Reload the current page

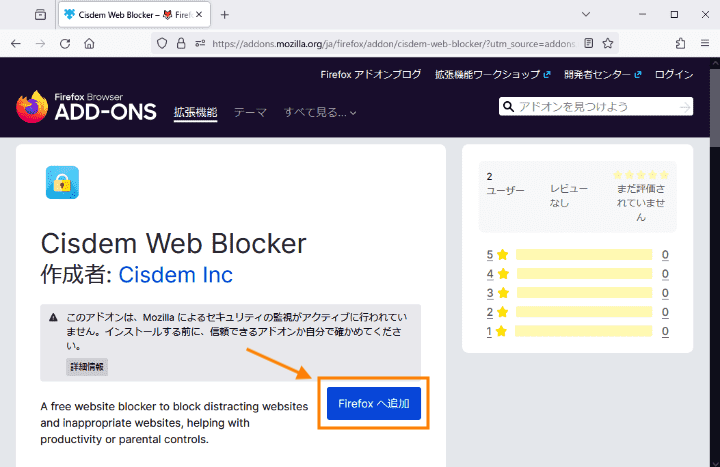click(x=65, y=44)
